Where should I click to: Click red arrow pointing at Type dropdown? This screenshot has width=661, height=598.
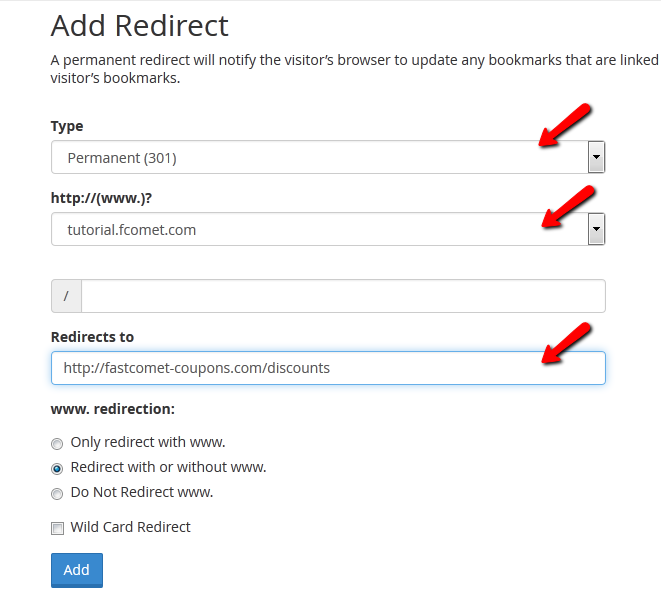click(565, 125)
